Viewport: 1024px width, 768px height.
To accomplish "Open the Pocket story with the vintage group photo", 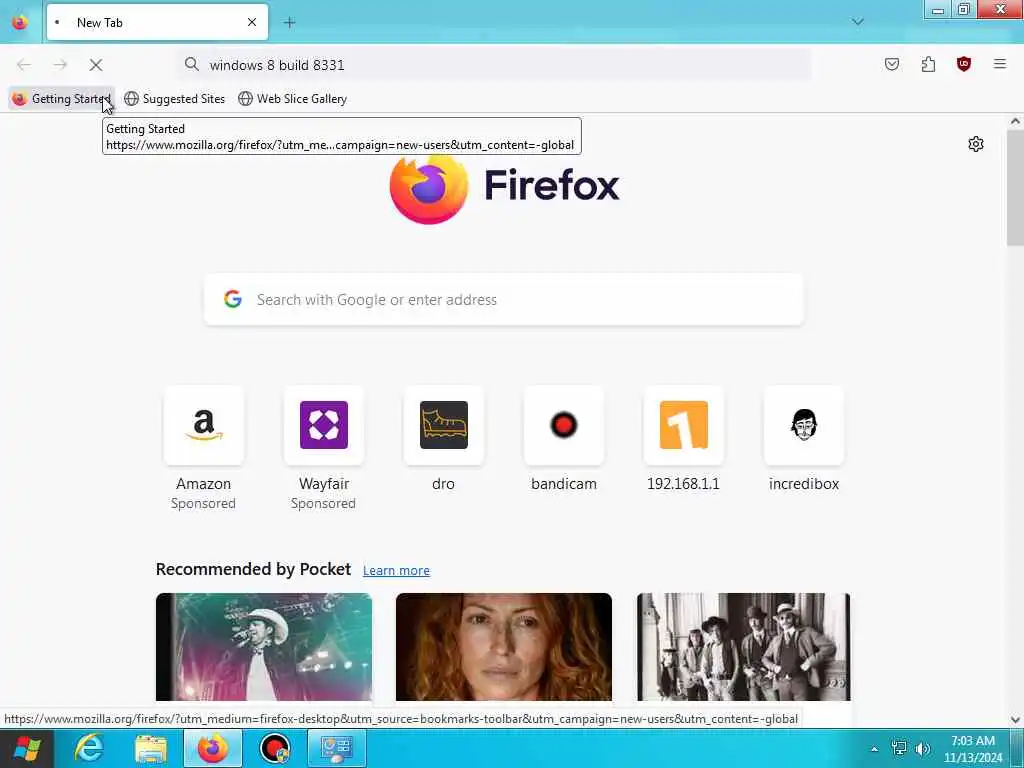I will click(743, 647).
